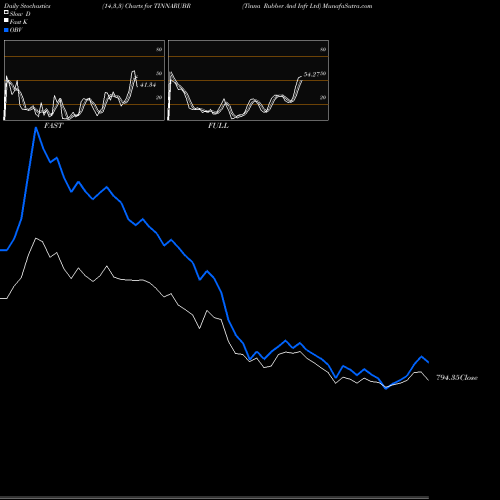
Task: Click the '794.35 Close' price label
Action: point(457,378)
